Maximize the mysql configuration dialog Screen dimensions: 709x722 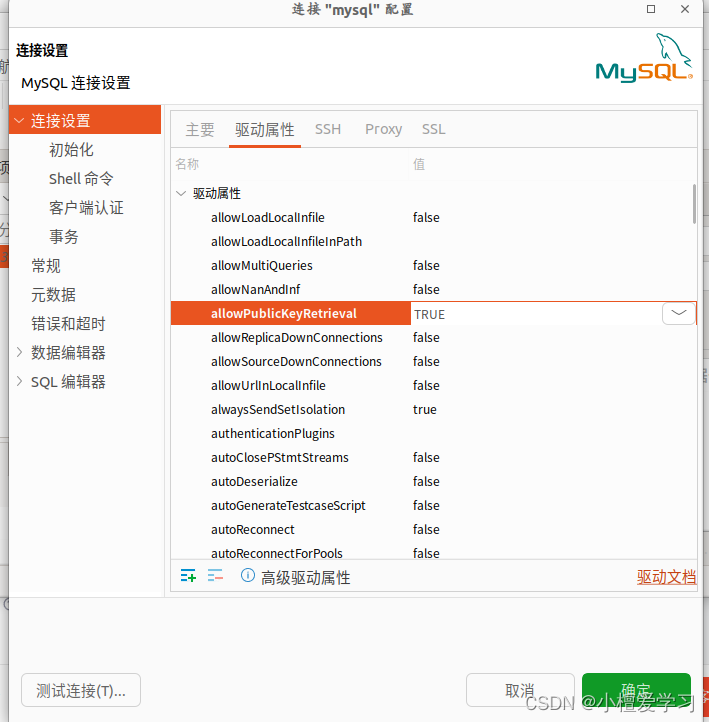point(651,9)
